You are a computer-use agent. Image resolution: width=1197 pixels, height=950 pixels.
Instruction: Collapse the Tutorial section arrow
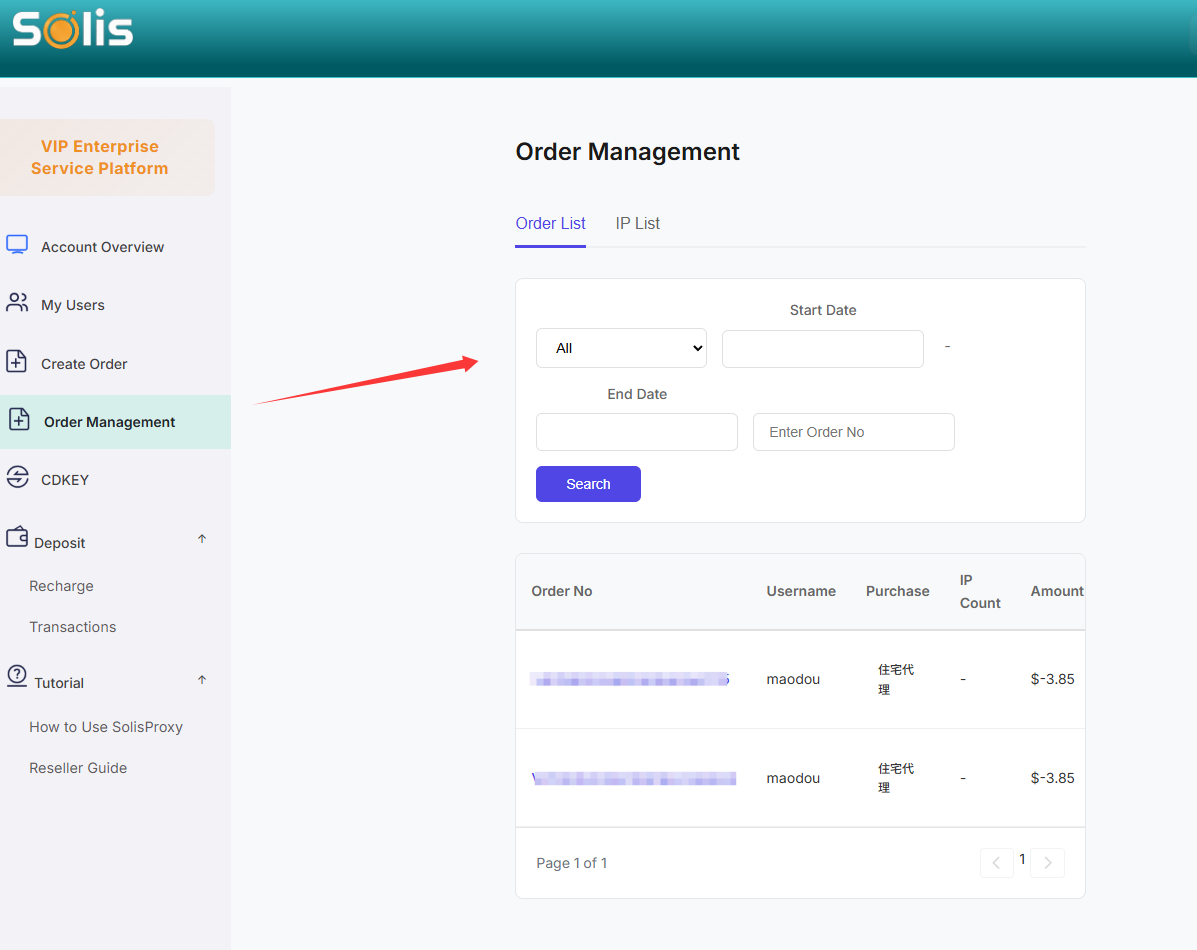point(202,680)
